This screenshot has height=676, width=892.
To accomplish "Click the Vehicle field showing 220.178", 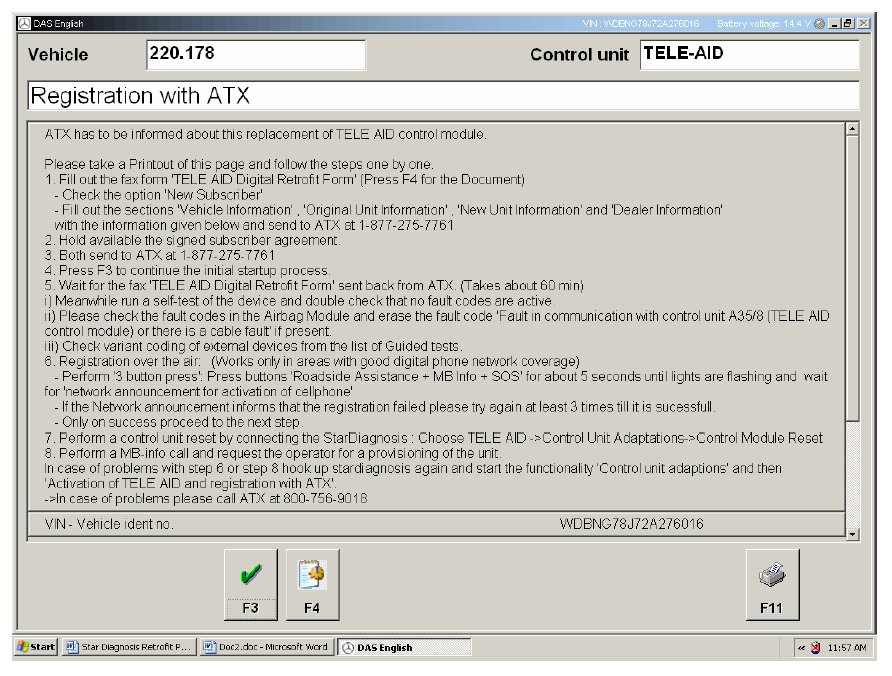I will click(255, 54).
